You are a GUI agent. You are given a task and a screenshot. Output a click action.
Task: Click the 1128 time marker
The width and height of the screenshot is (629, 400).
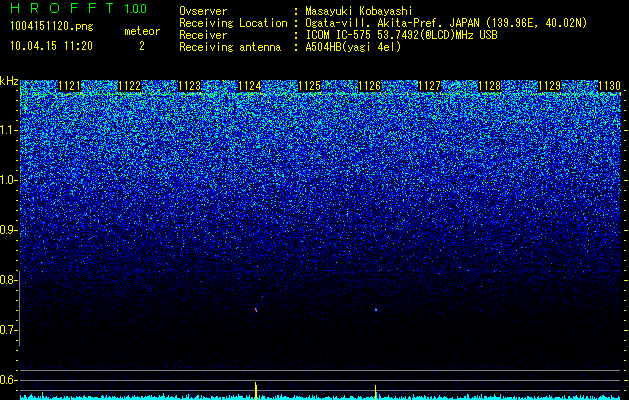point(490,86)
